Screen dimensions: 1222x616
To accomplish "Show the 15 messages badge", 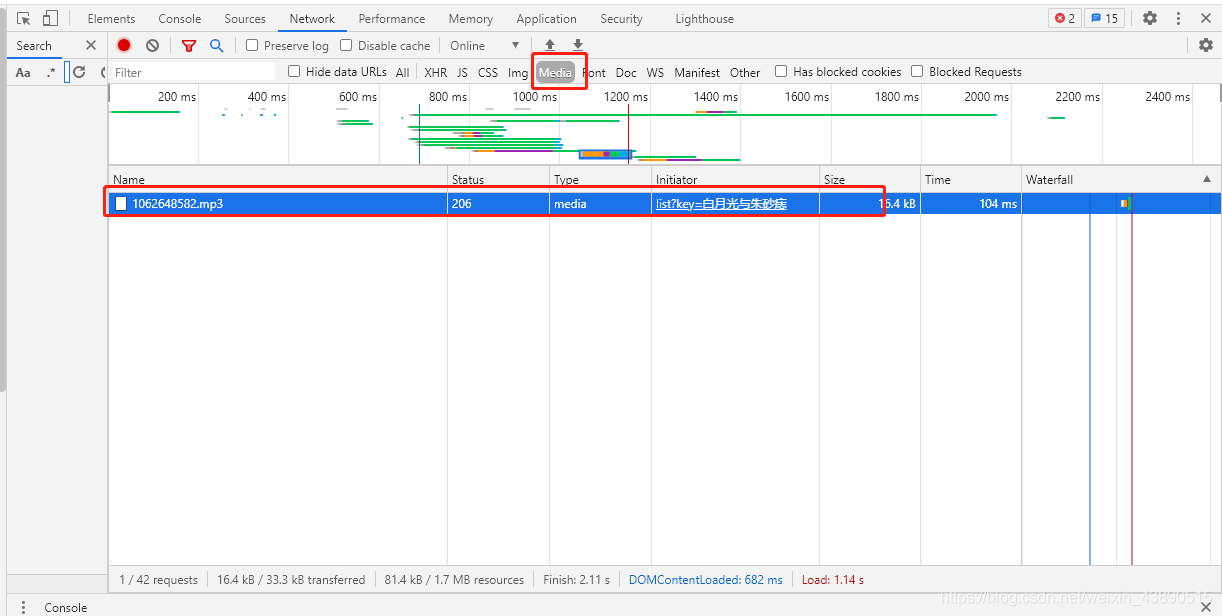I will 1105,18.
